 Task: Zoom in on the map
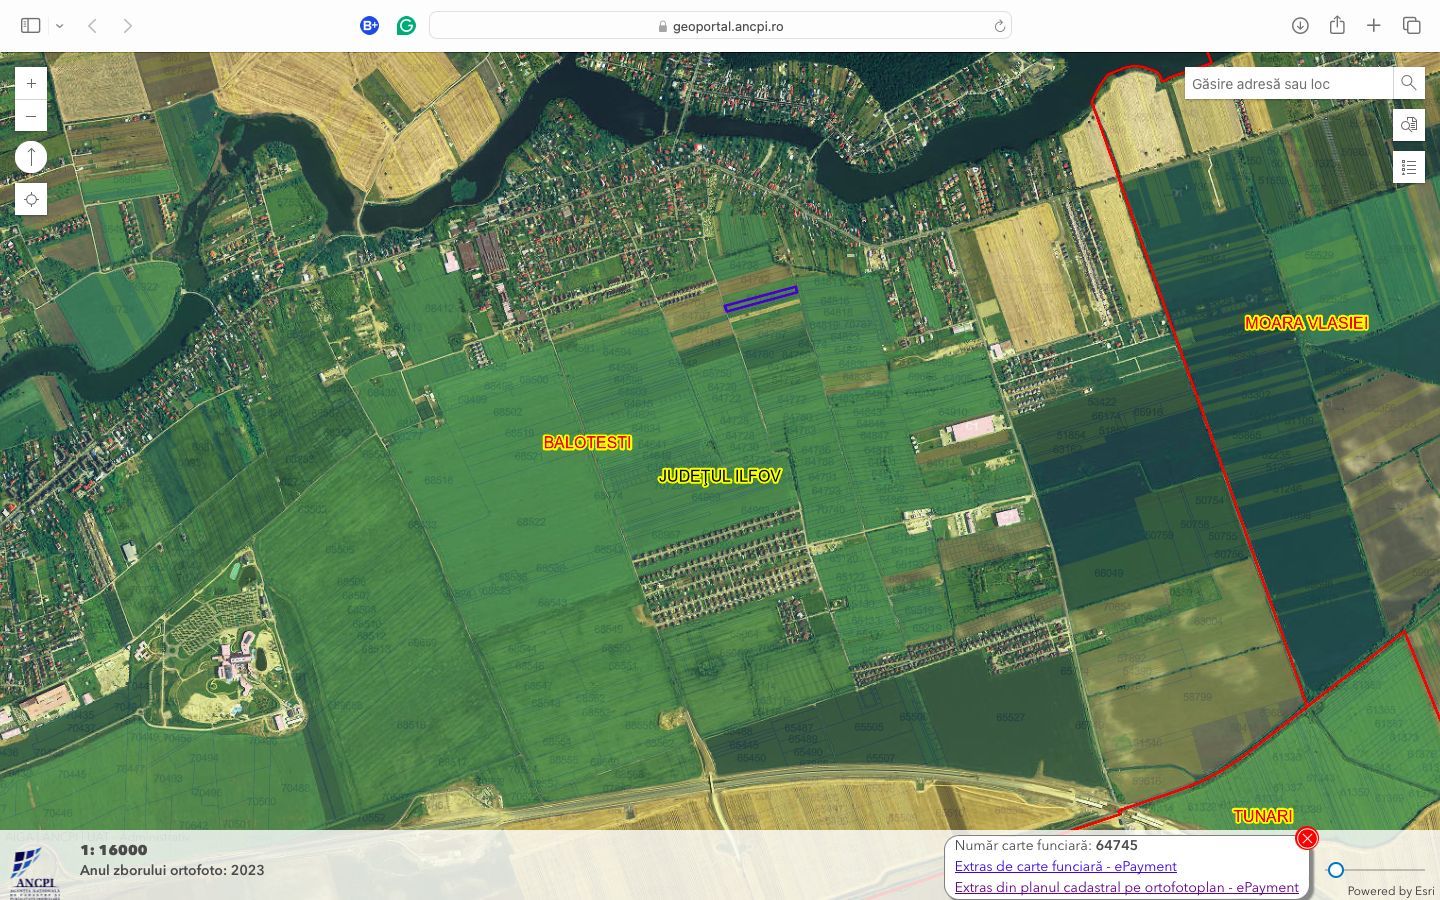(31, 84)
